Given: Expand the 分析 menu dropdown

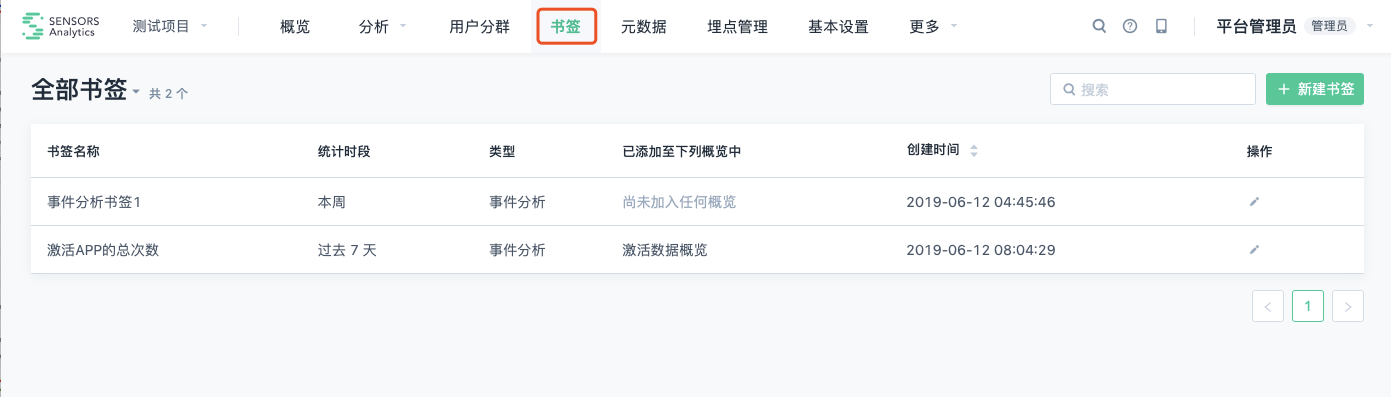Looking at the screenshot, I should pyautogui.click(x=382, y=27).
